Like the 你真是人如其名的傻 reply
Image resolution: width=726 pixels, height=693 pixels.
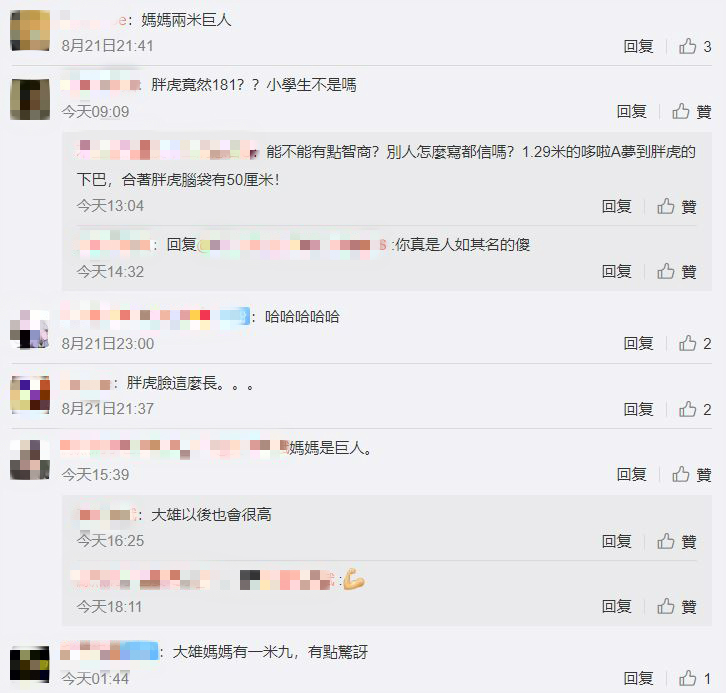click(676, 272)
